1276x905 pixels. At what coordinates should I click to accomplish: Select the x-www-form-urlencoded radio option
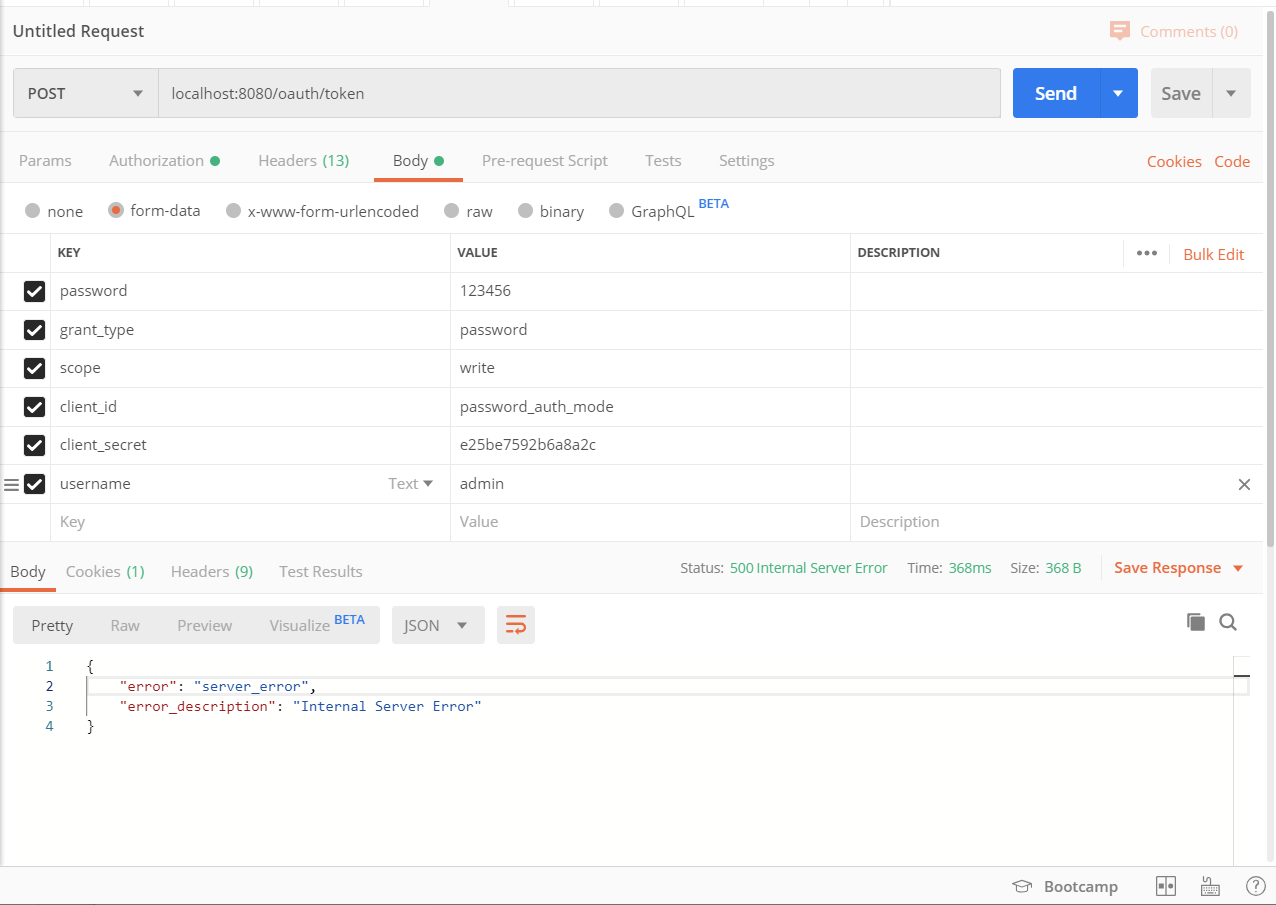tap(234, 211)
